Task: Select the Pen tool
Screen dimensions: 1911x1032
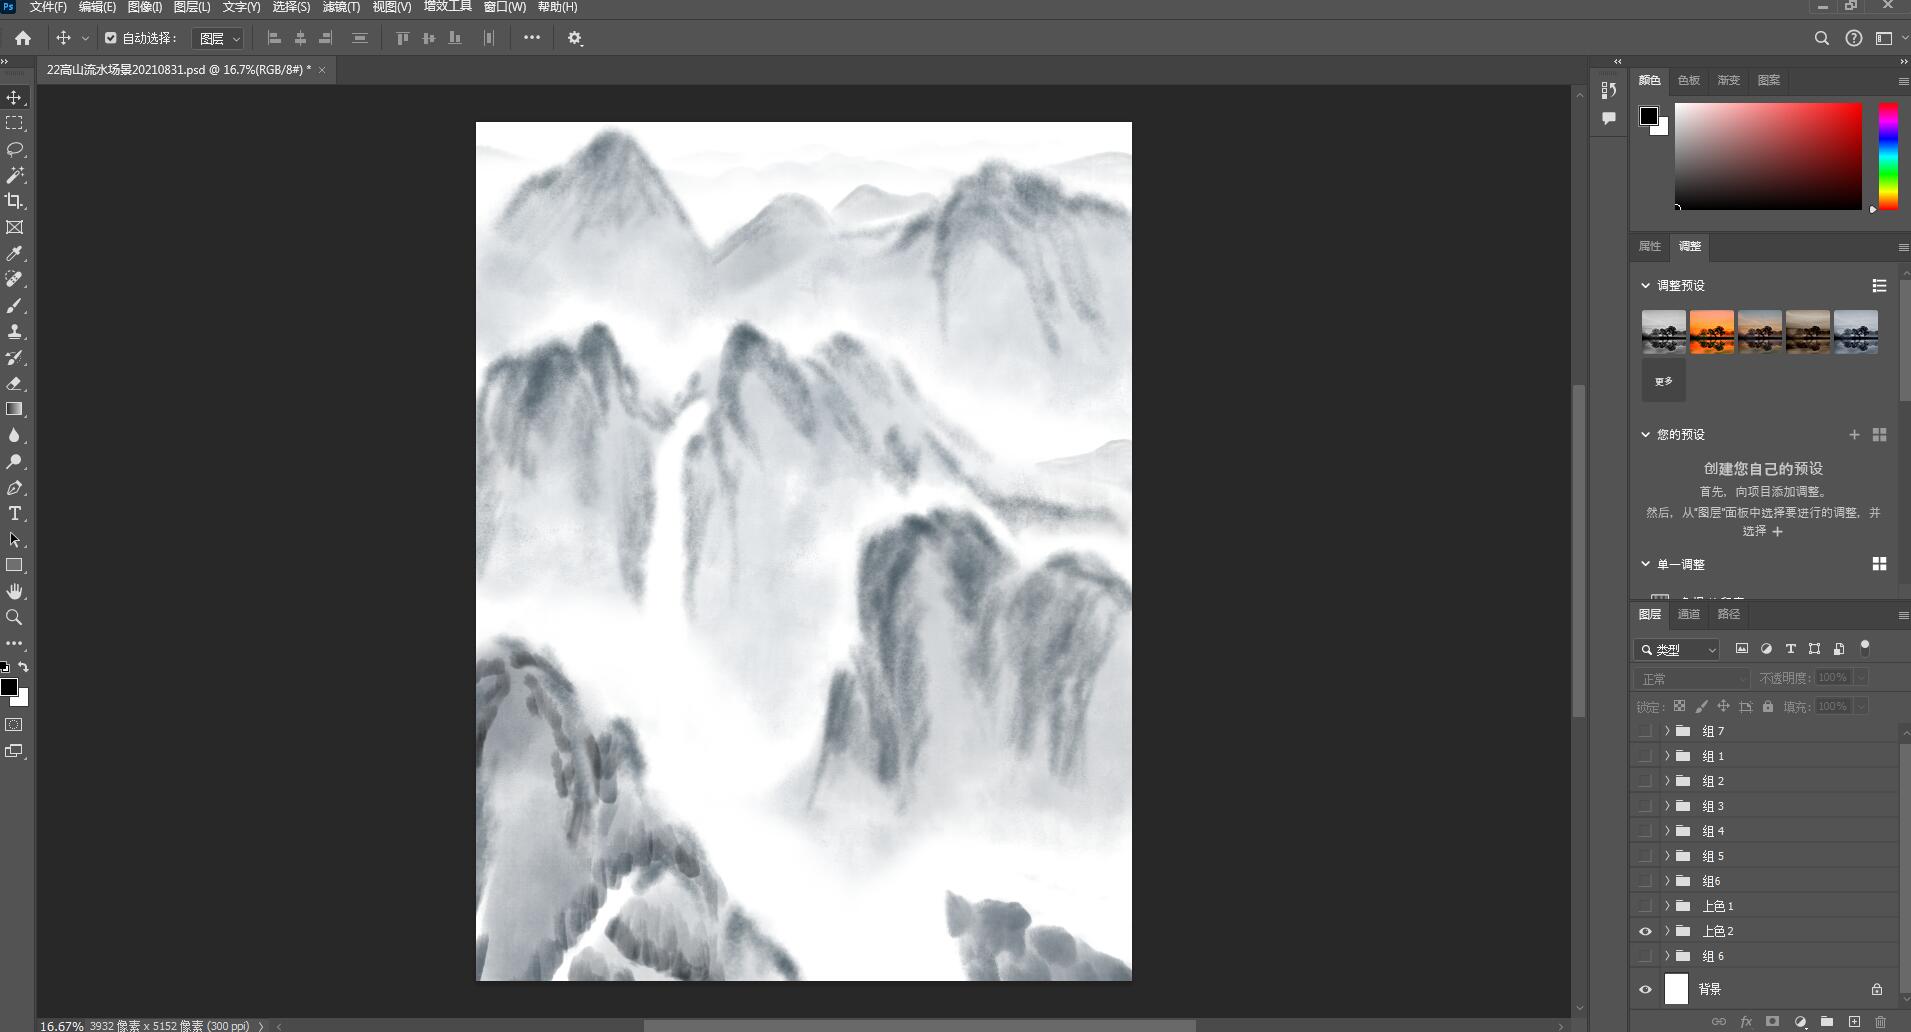Action: 14,488
